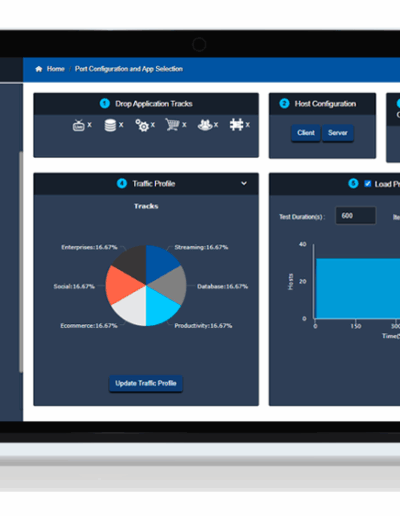This screenshot has height=516, width=400.
Task: Select the Ecommerce shopping cart icon
Action: click(173, 125)
